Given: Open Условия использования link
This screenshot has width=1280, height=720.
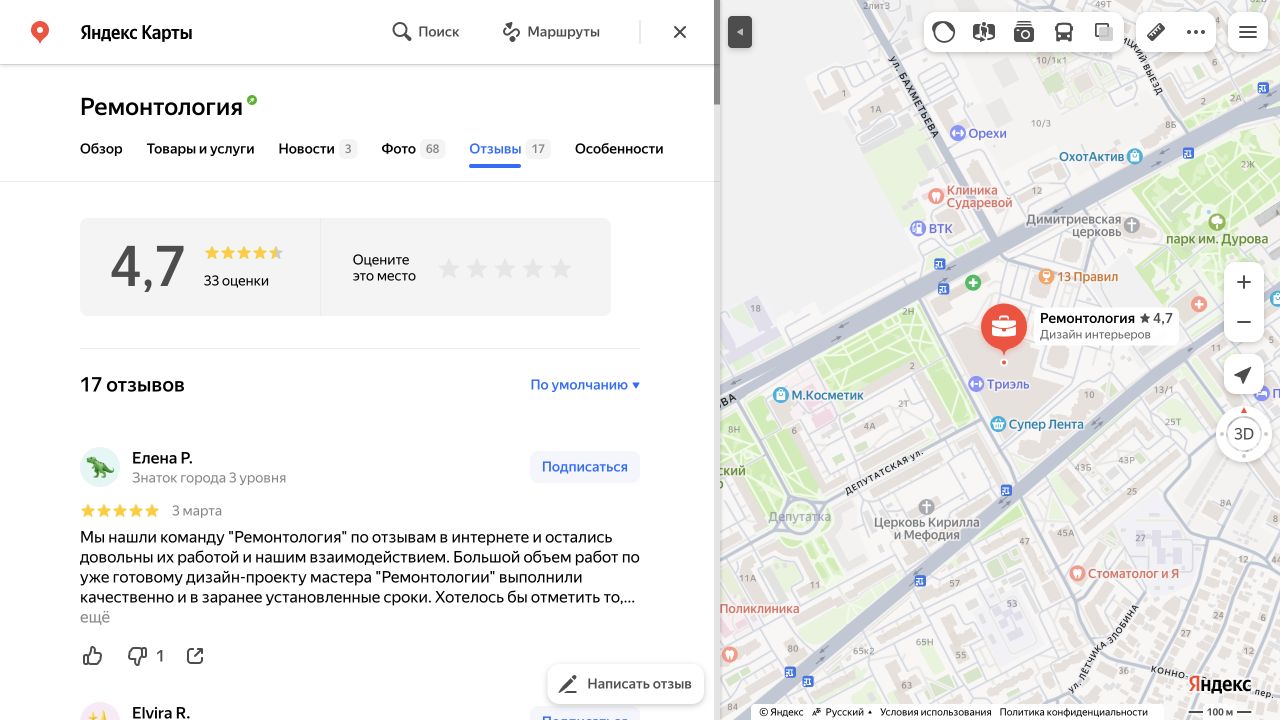Looking at the screenshot, I should point(936,712).
